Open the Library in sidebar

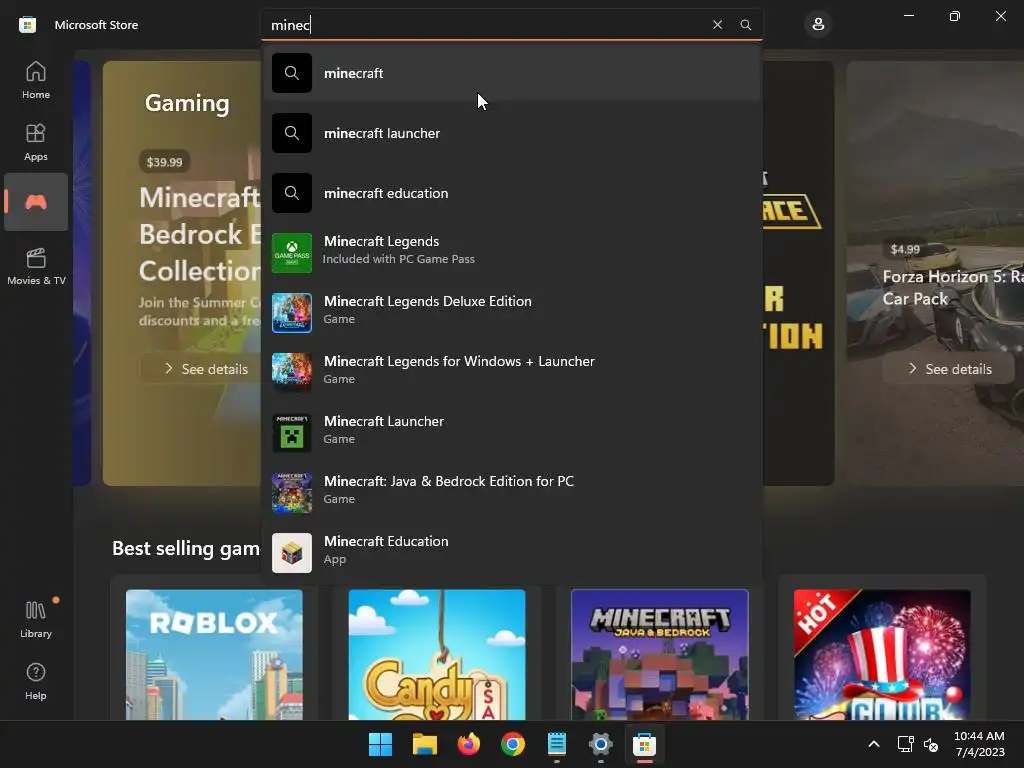[x=36, y=619]
